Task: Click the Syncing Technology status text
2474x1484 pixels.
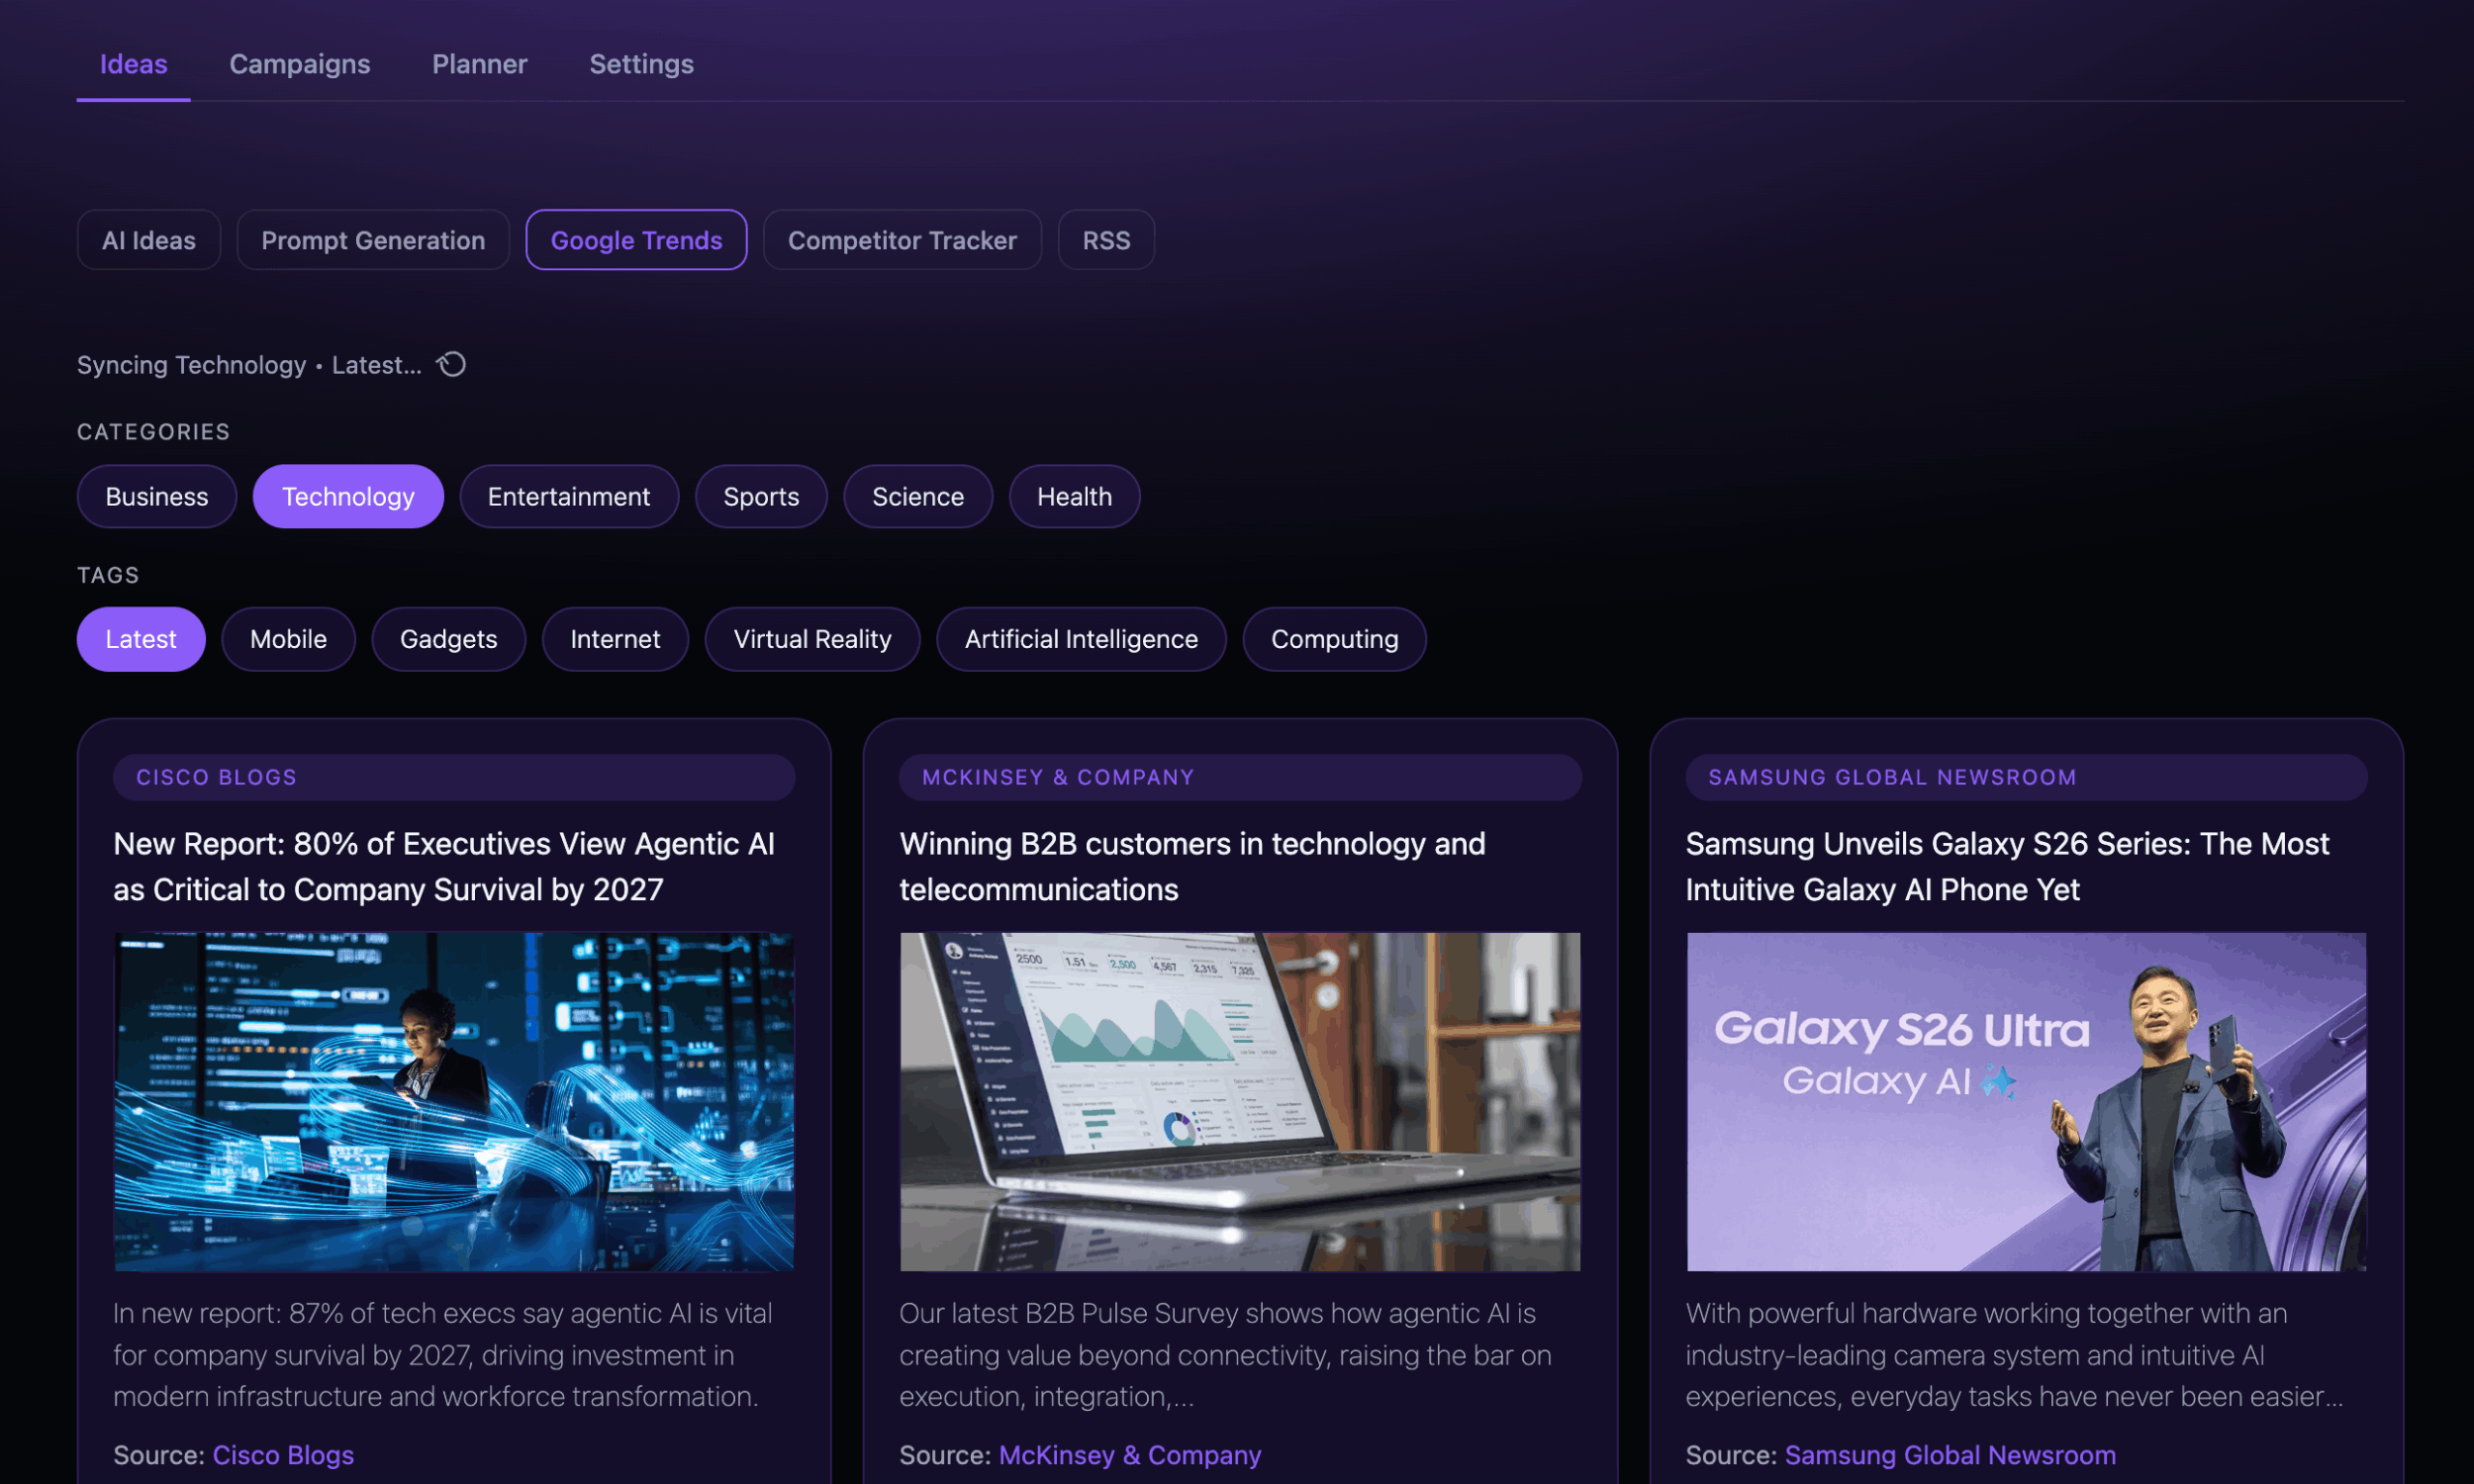Action: 249,365
